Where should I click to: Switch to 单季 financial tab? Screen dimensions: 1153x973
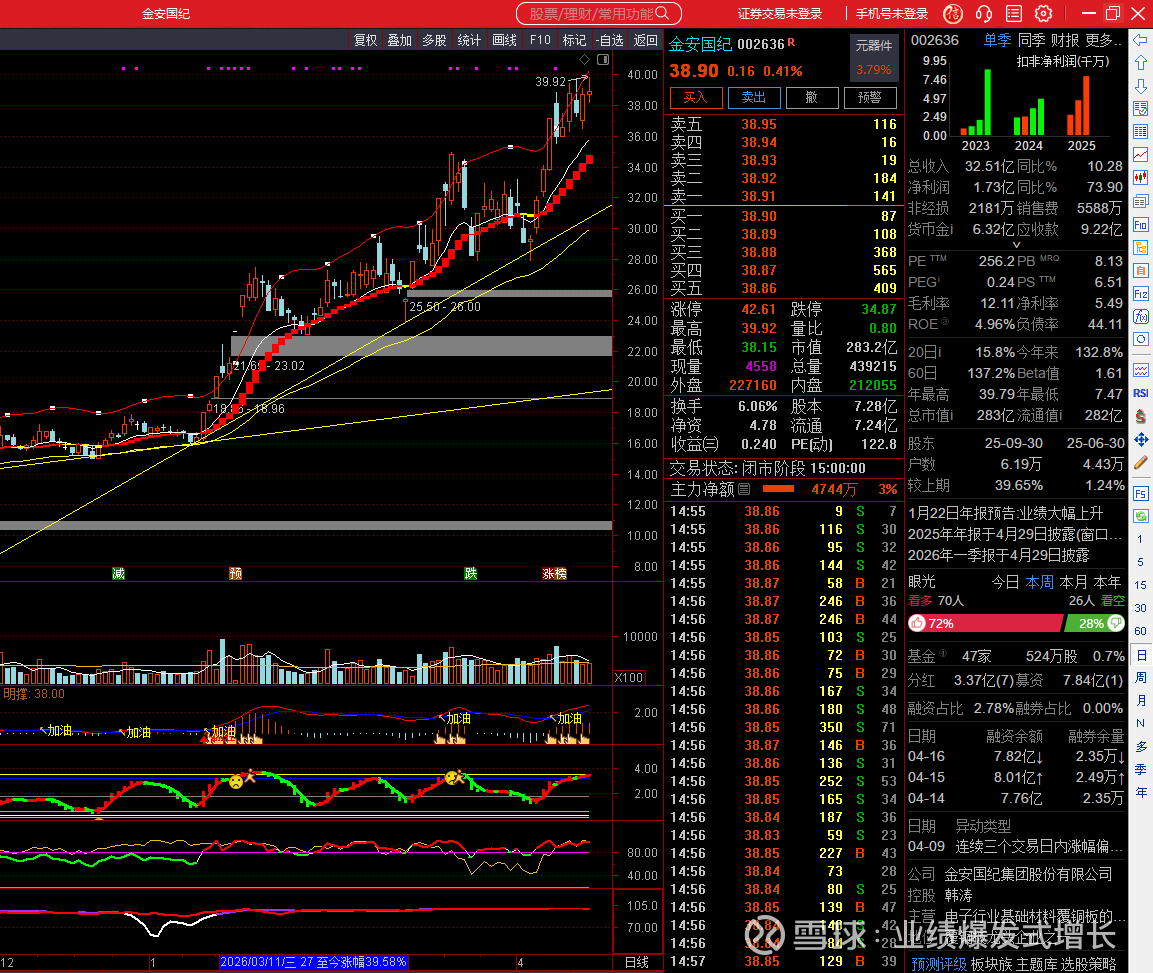tap(997, 40)
